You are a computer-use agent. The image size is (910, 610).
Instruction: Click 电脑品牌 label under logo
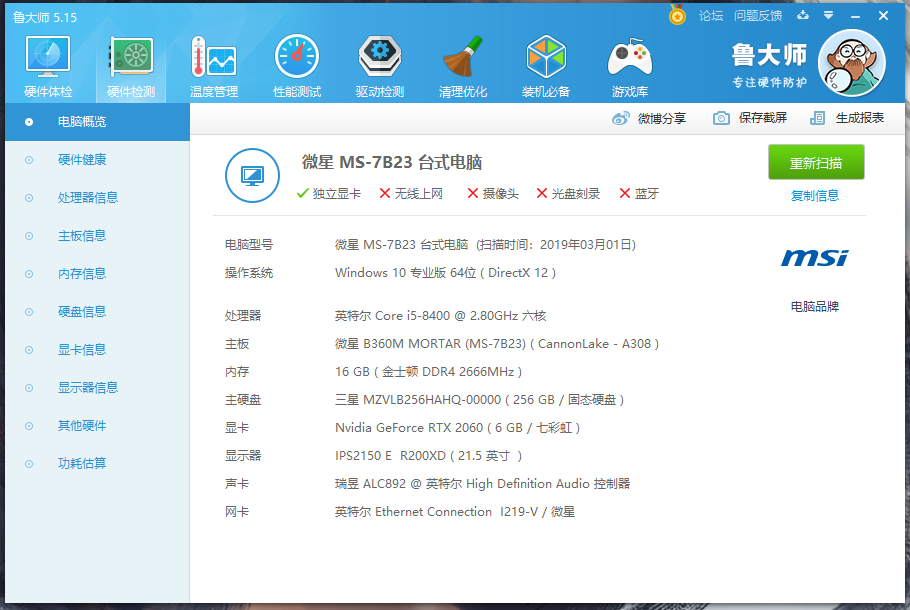(x=815, y=306)
